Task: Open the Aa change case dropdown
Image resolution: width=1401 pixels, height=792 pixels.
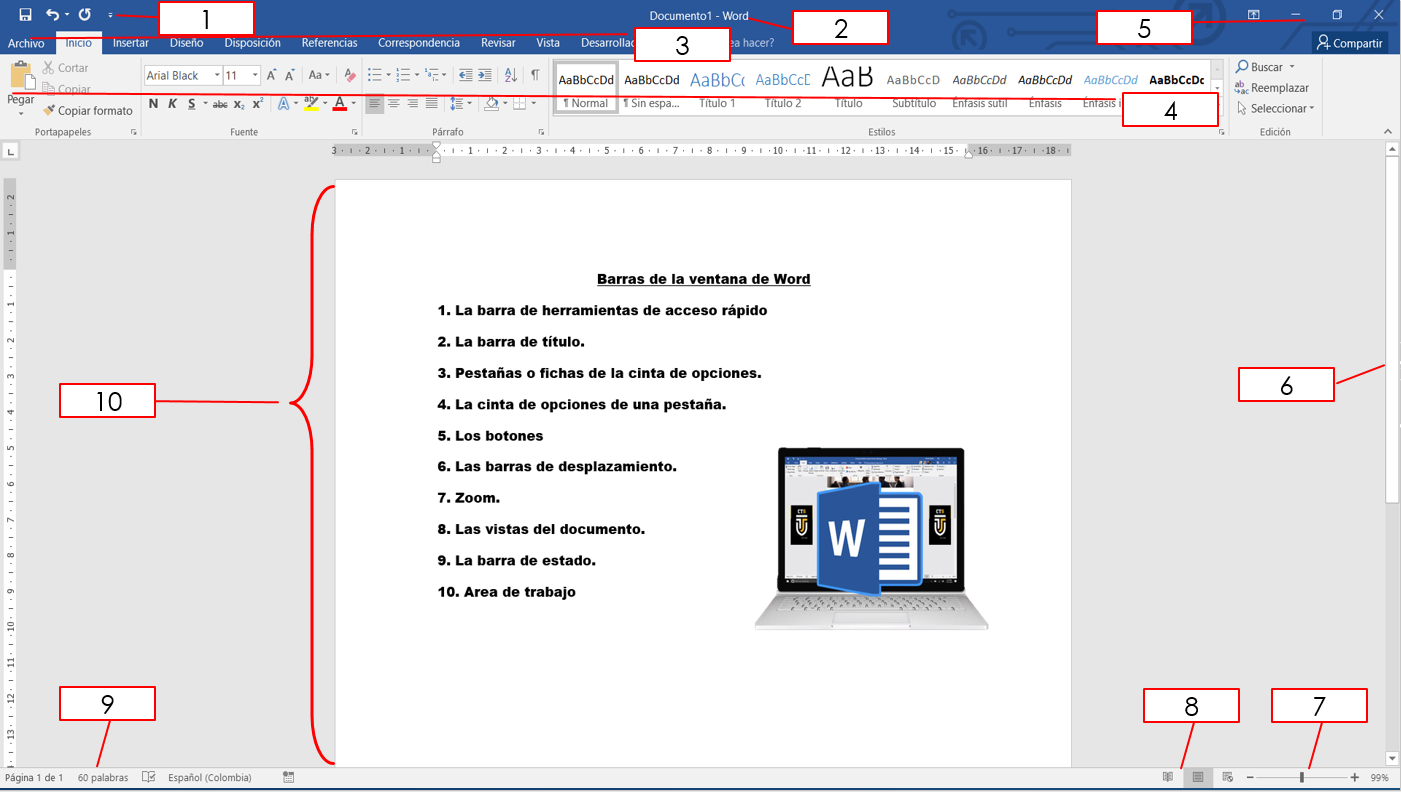Action: point(319,75)
